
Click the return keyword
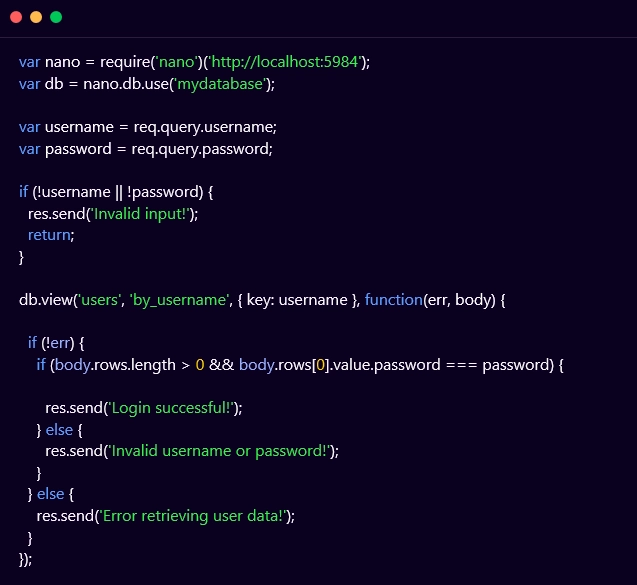click(x=50, y=235)
